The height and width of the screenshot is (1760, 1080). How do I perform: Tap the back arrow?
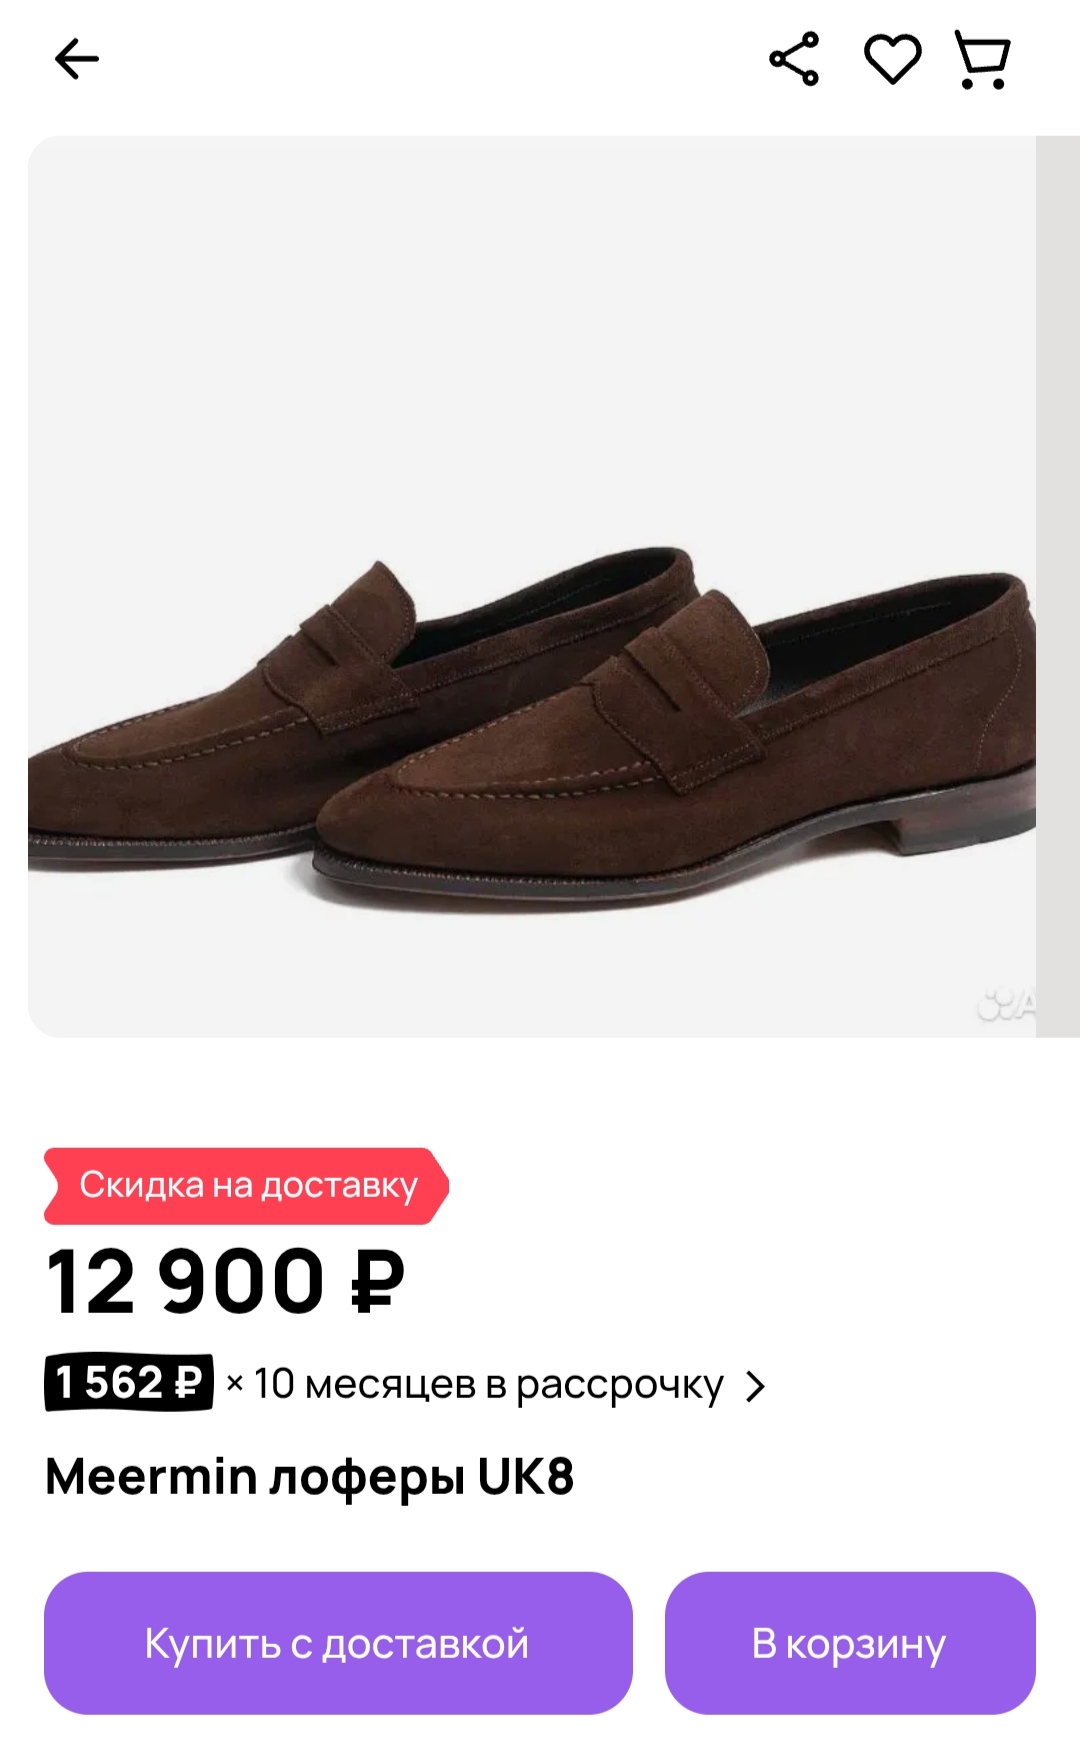[x=77, y=60]
